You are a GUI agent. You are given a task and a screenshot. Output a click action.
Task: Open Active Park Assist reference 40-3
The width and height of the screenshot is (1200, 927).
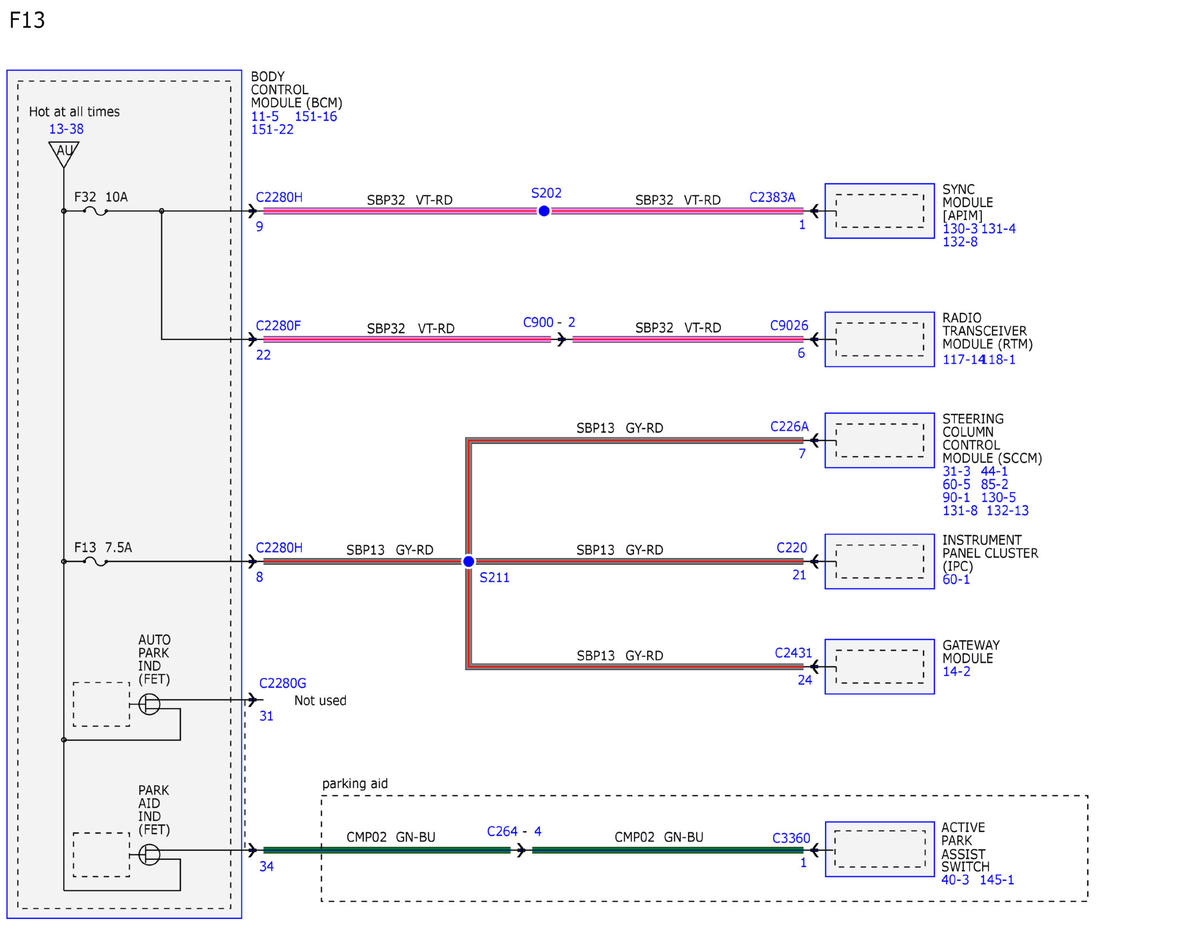pos(956,879)
